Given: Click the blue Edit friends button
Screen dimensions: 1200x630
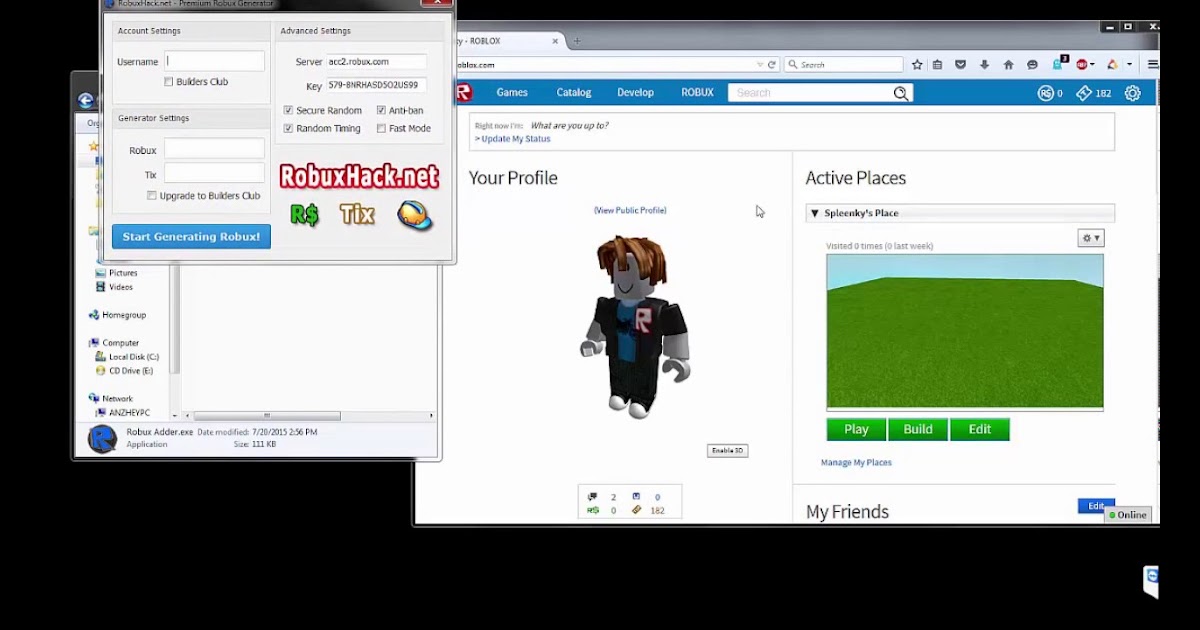Looking at the screenshot, I should [x=1095, y=506].
